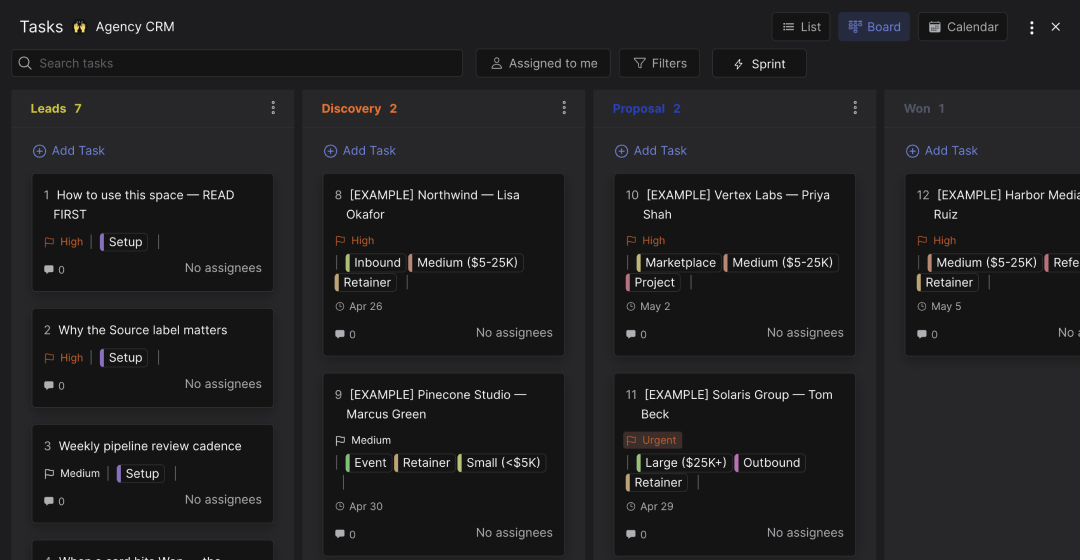Add Task in Proposal column
The width and height of the screenshot is (1080, 560).
point(651,151)
